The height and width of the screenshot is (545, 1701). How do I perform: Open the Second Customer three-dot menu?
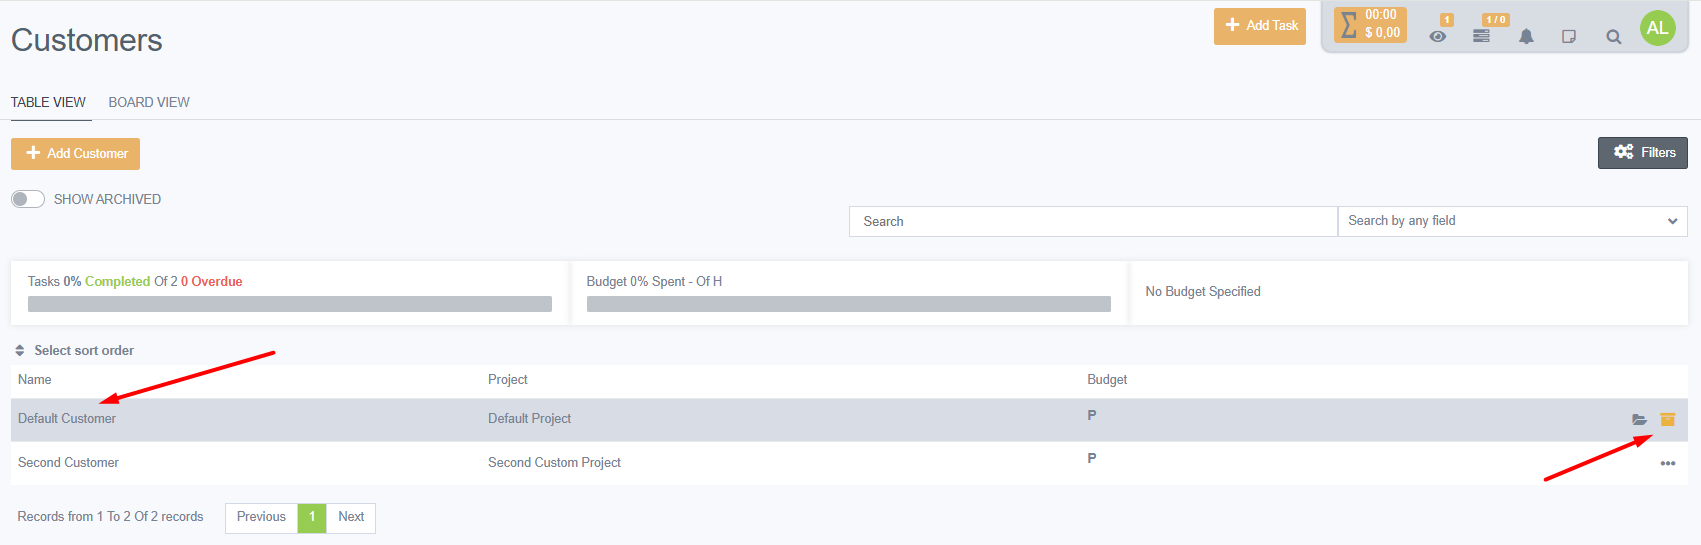pos(1667,463)
